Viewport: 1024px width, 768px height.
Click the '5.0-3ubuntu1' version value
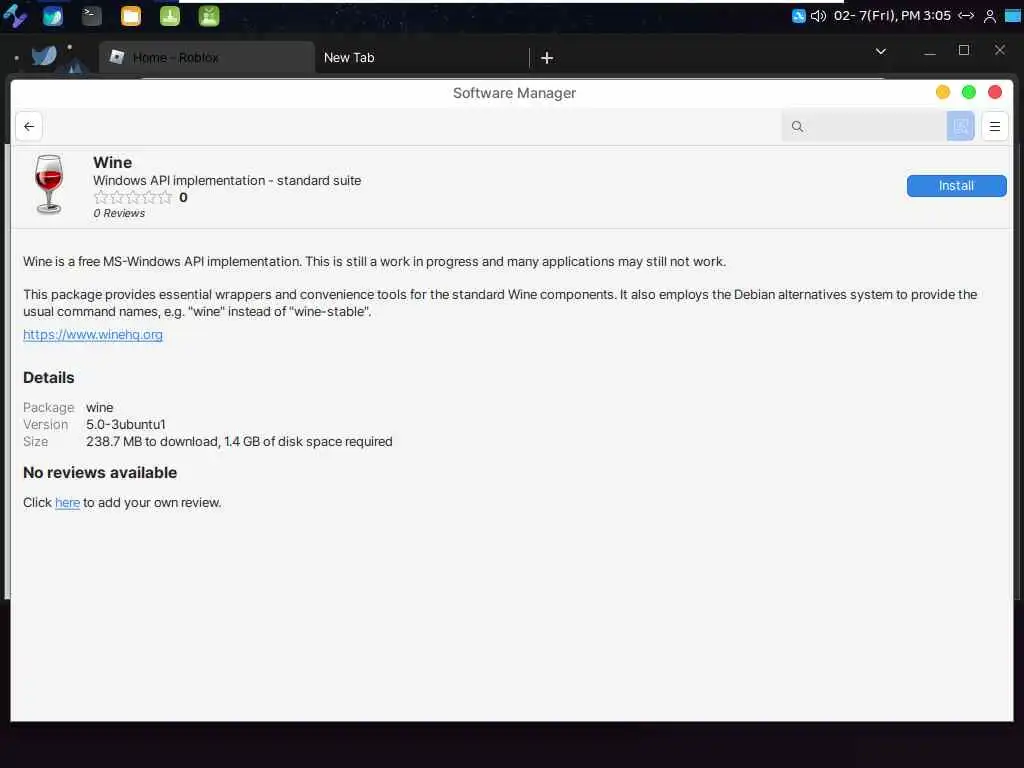tap(126, 424)
